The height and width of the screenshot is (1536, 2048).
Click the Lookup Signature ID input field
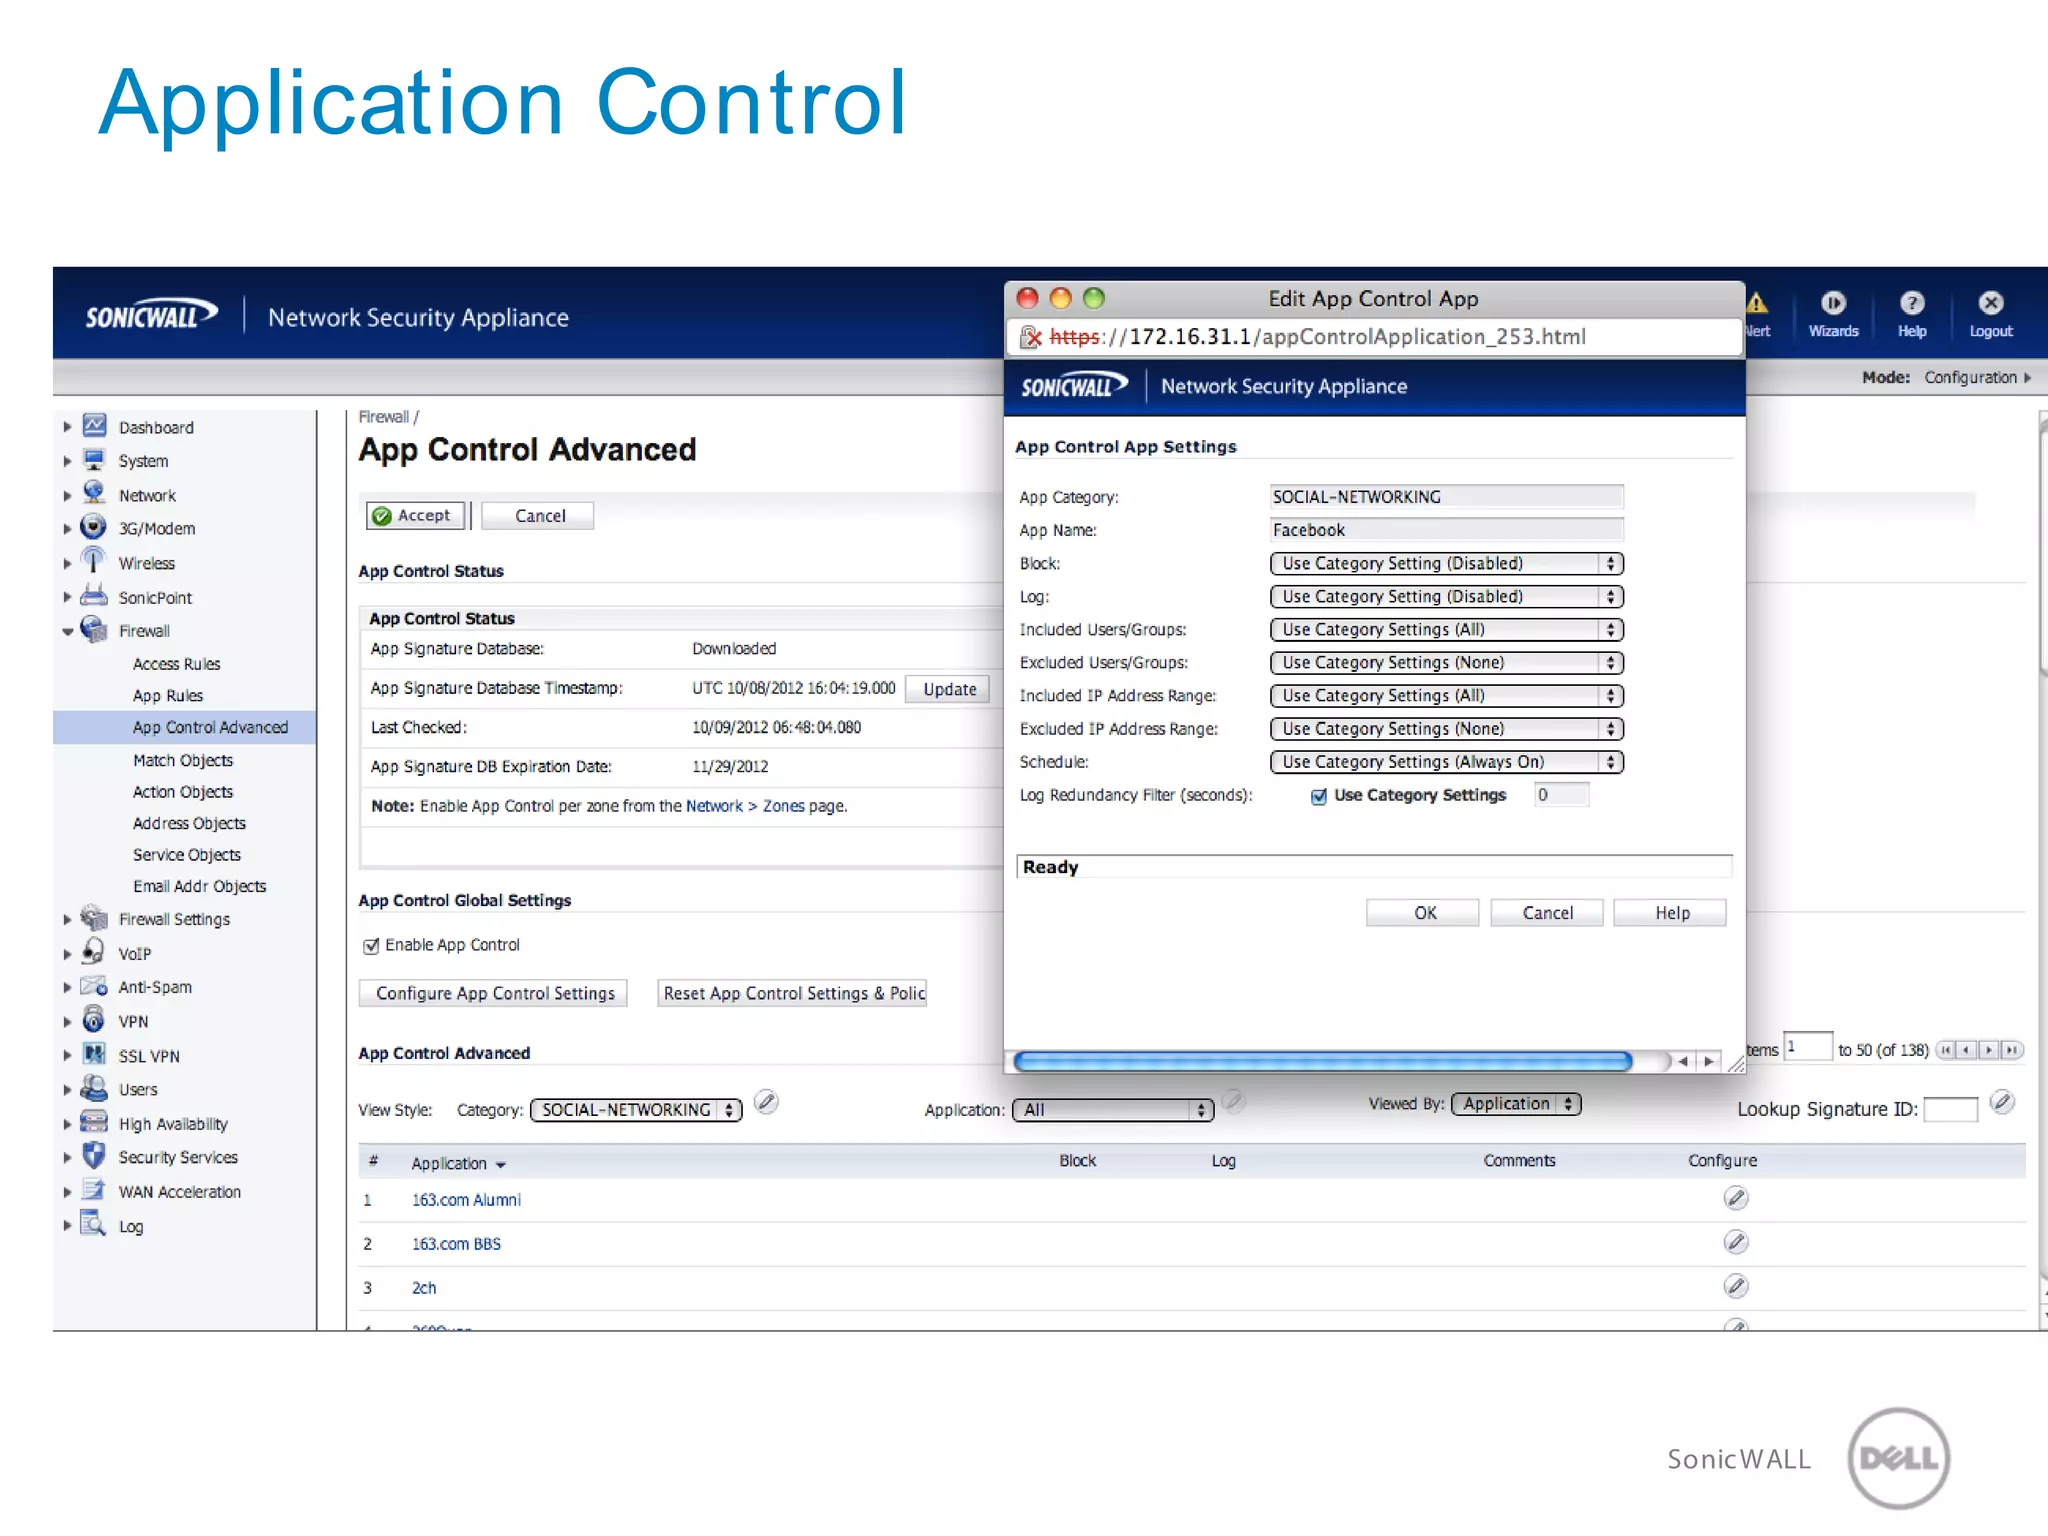pyautogui.click(x=1951, y=1110)
